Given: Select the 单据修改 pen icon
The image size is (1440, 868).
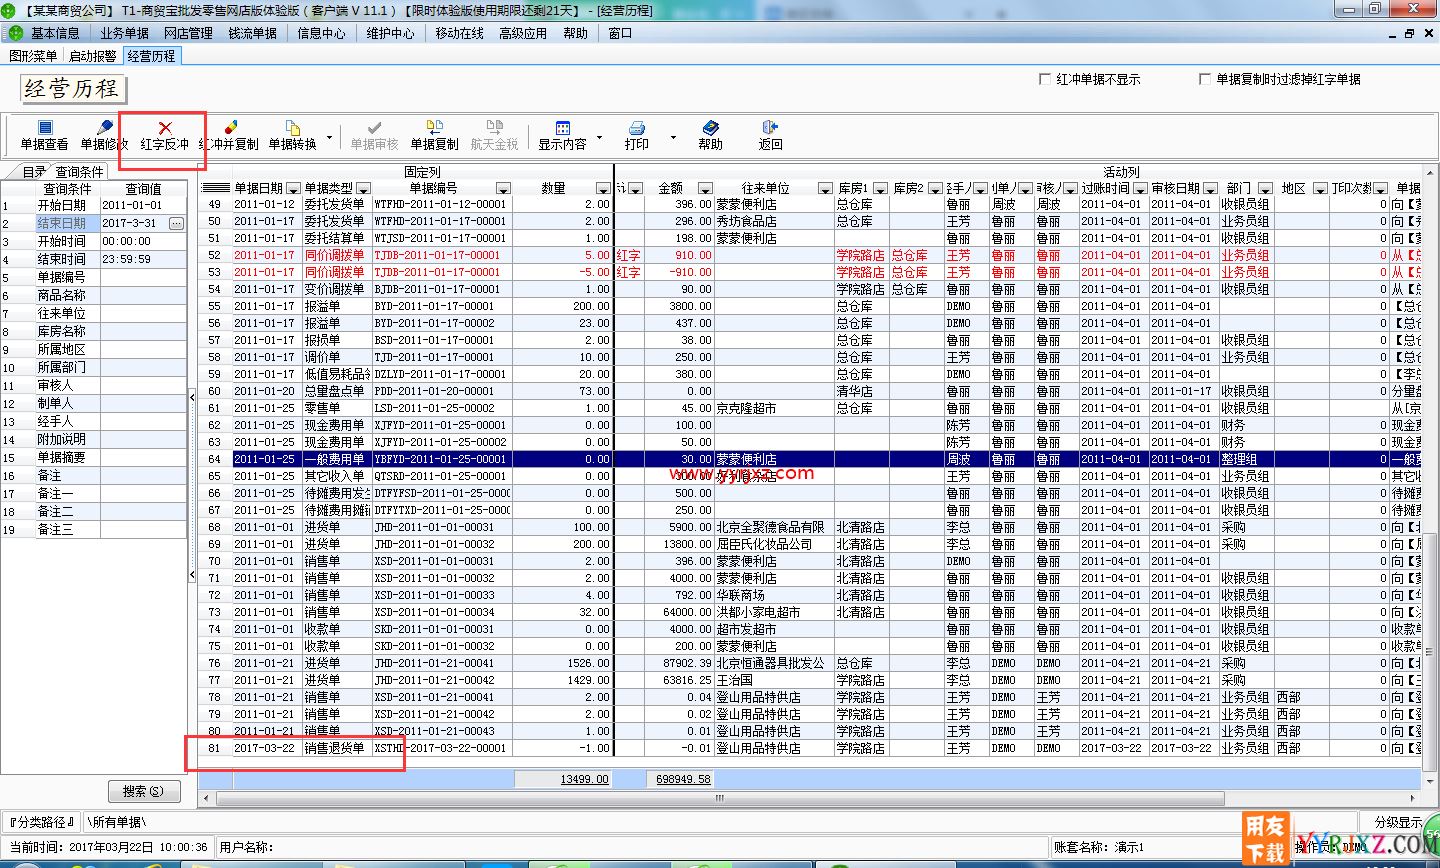Looking at the screenshot, I should click(105, 128).
